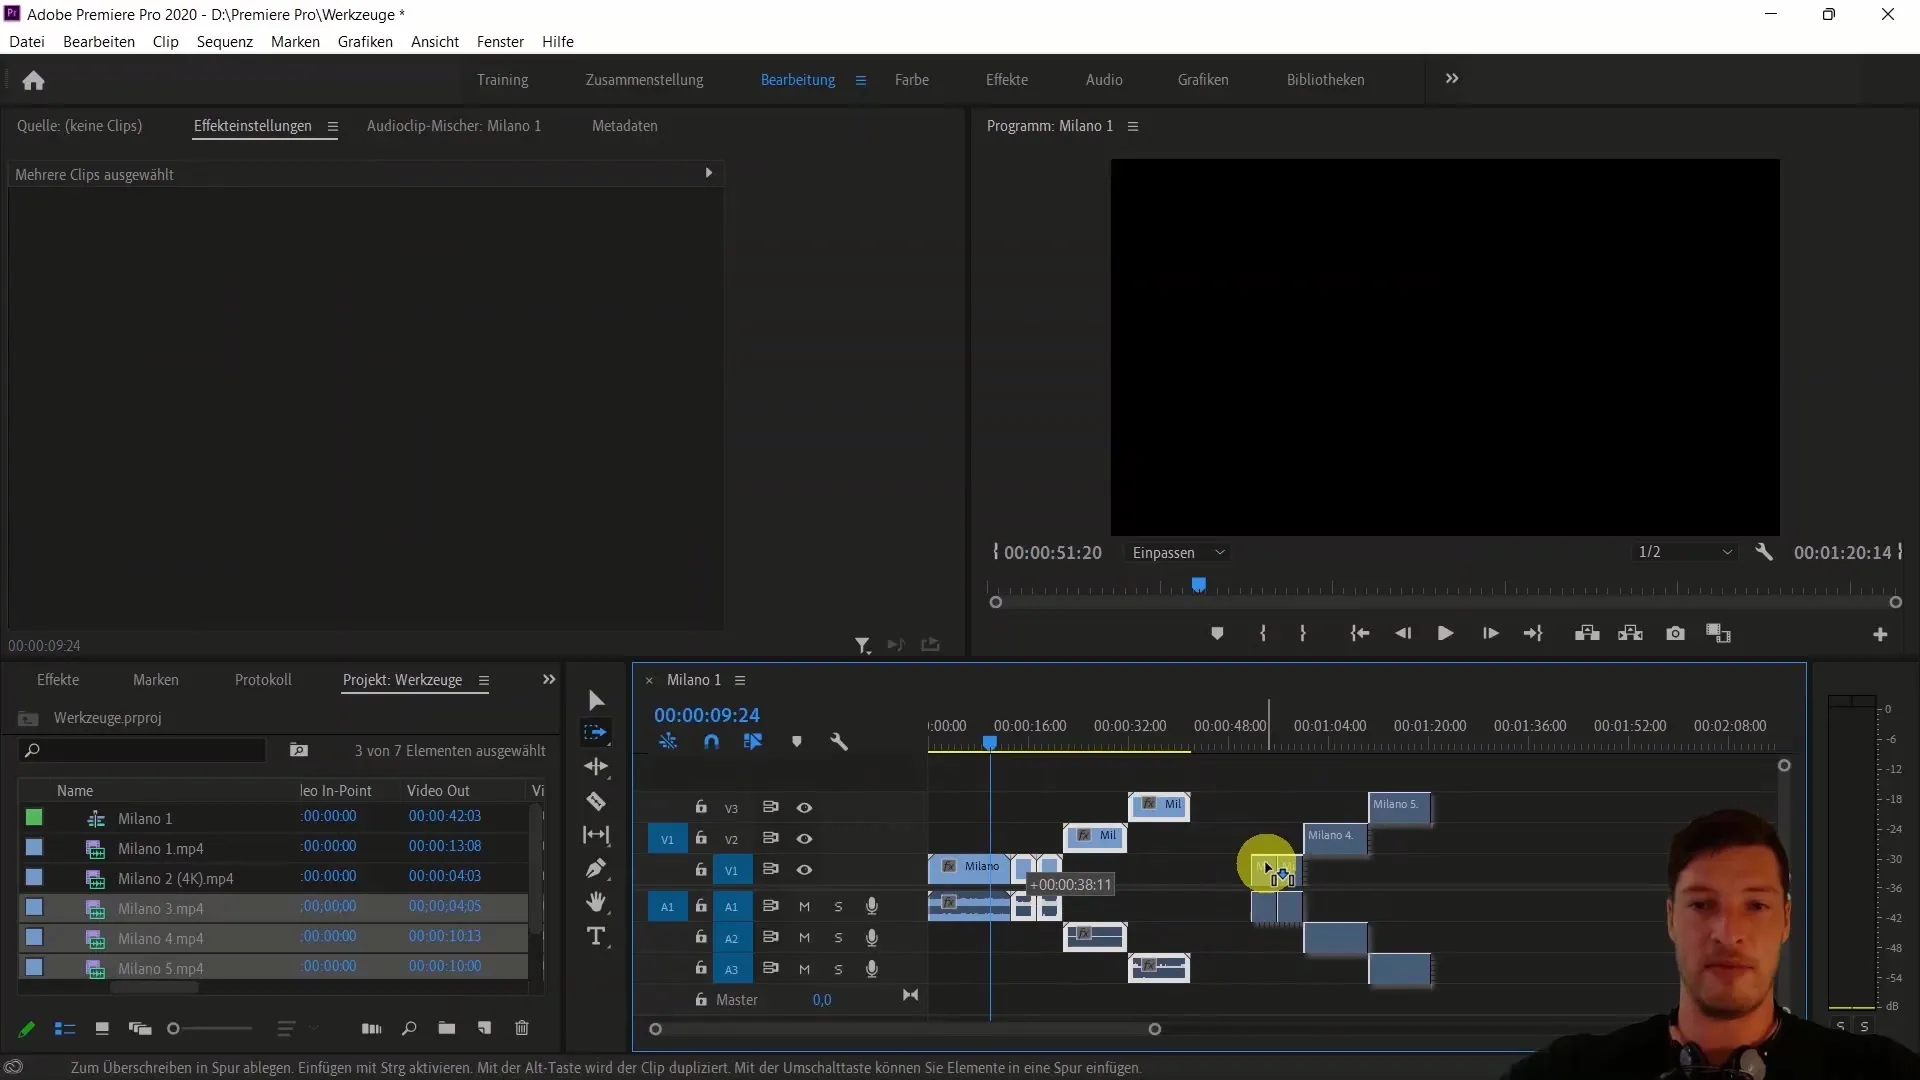Open Projekt Werkzeuge panel menu
The image size is (1920, 1080).
click(x=484, y=680)
